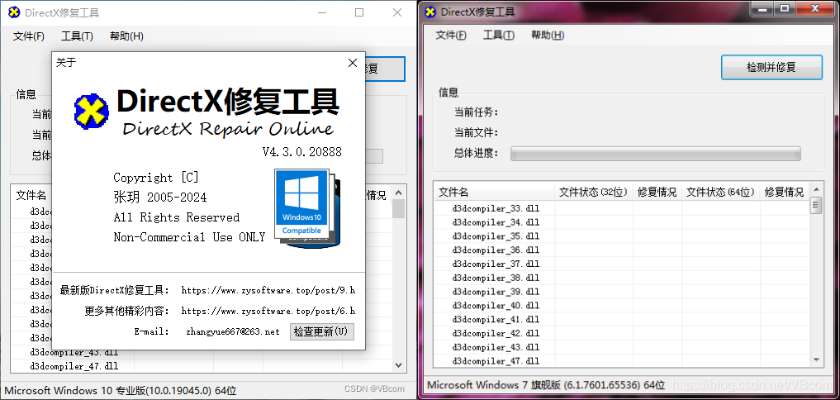The width and height of the screenshot is (840, 400).
Task: Click 文件状态(64位) column header
Action: pyautogui.click(x=721, y=192)
